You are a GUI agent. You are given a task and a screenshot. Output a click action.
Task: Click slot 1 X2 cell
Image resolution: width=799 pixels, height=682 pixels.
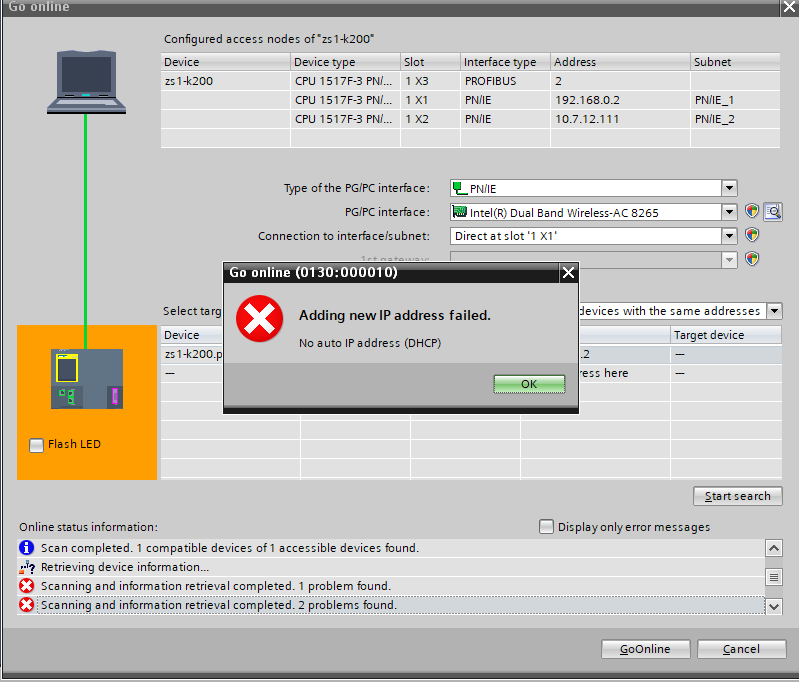point(431,119)
